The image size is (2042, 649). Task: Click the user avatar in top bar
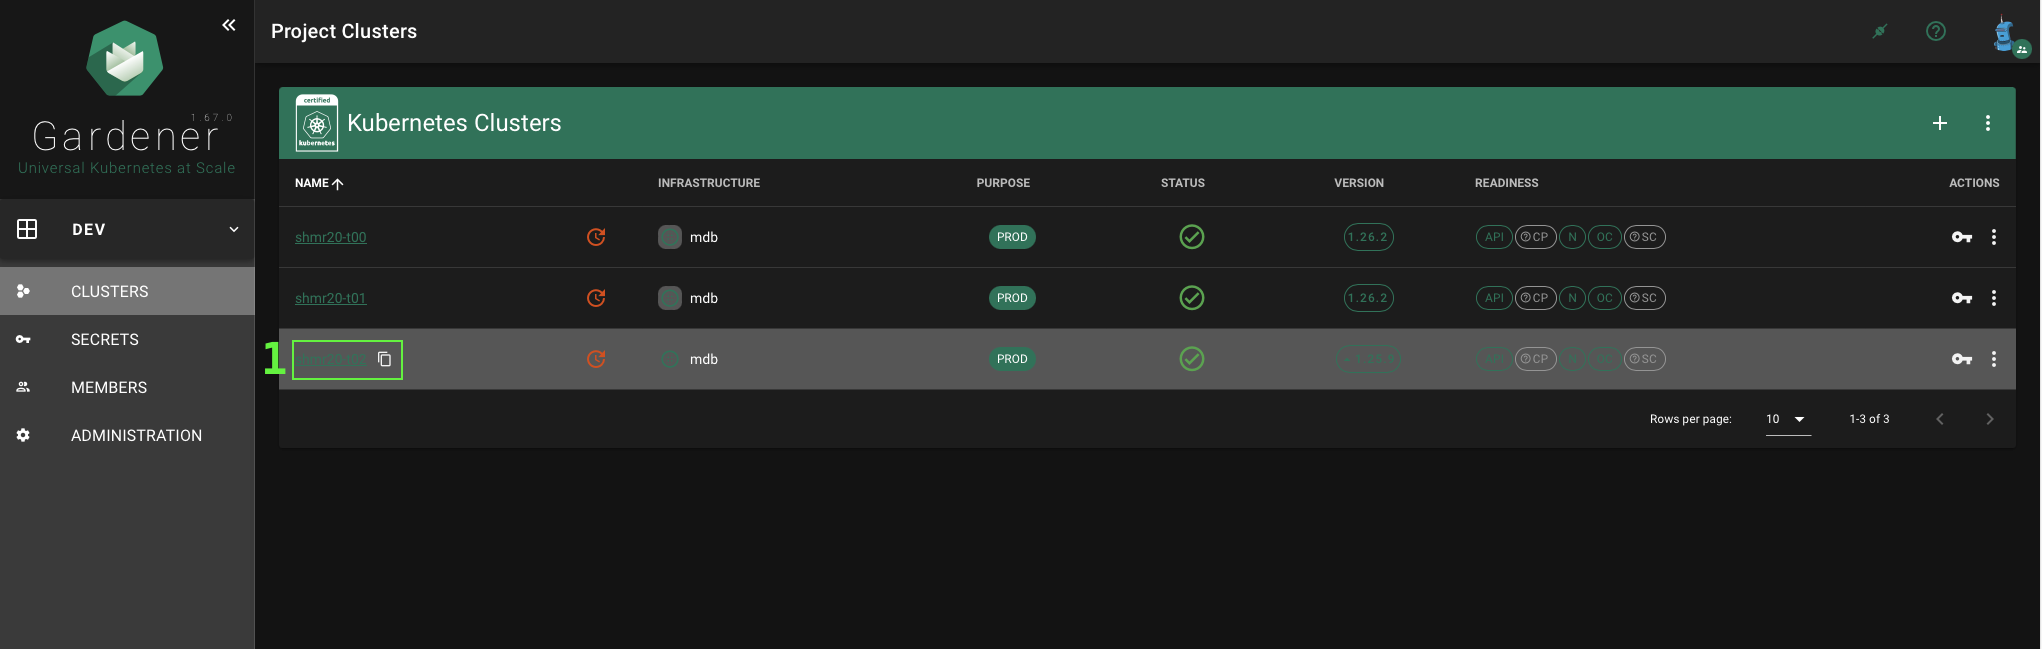coord(2005,34)
